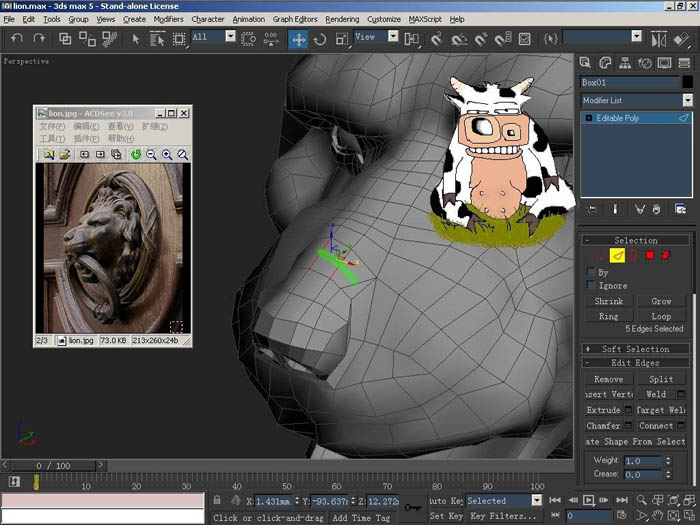The height and width of the screenshot is (525, 700).
Task: Open the Modify command panel tab
Action: (605, 63)
